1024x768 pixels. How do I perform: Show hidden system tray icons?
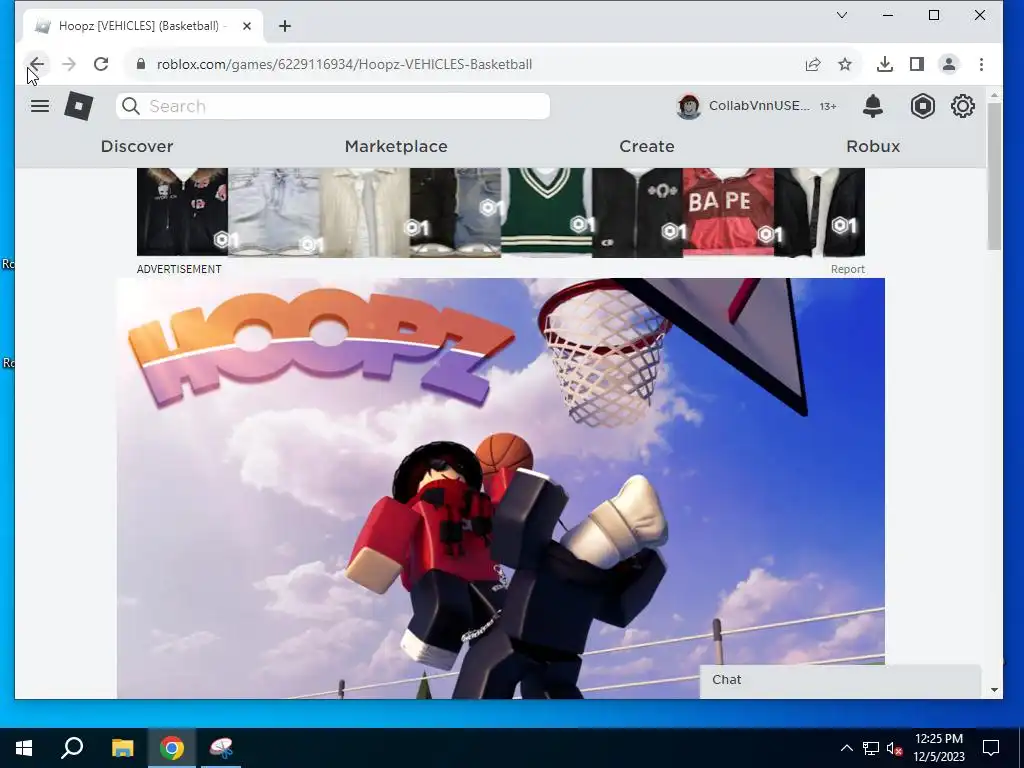click(x=846, y=748)
